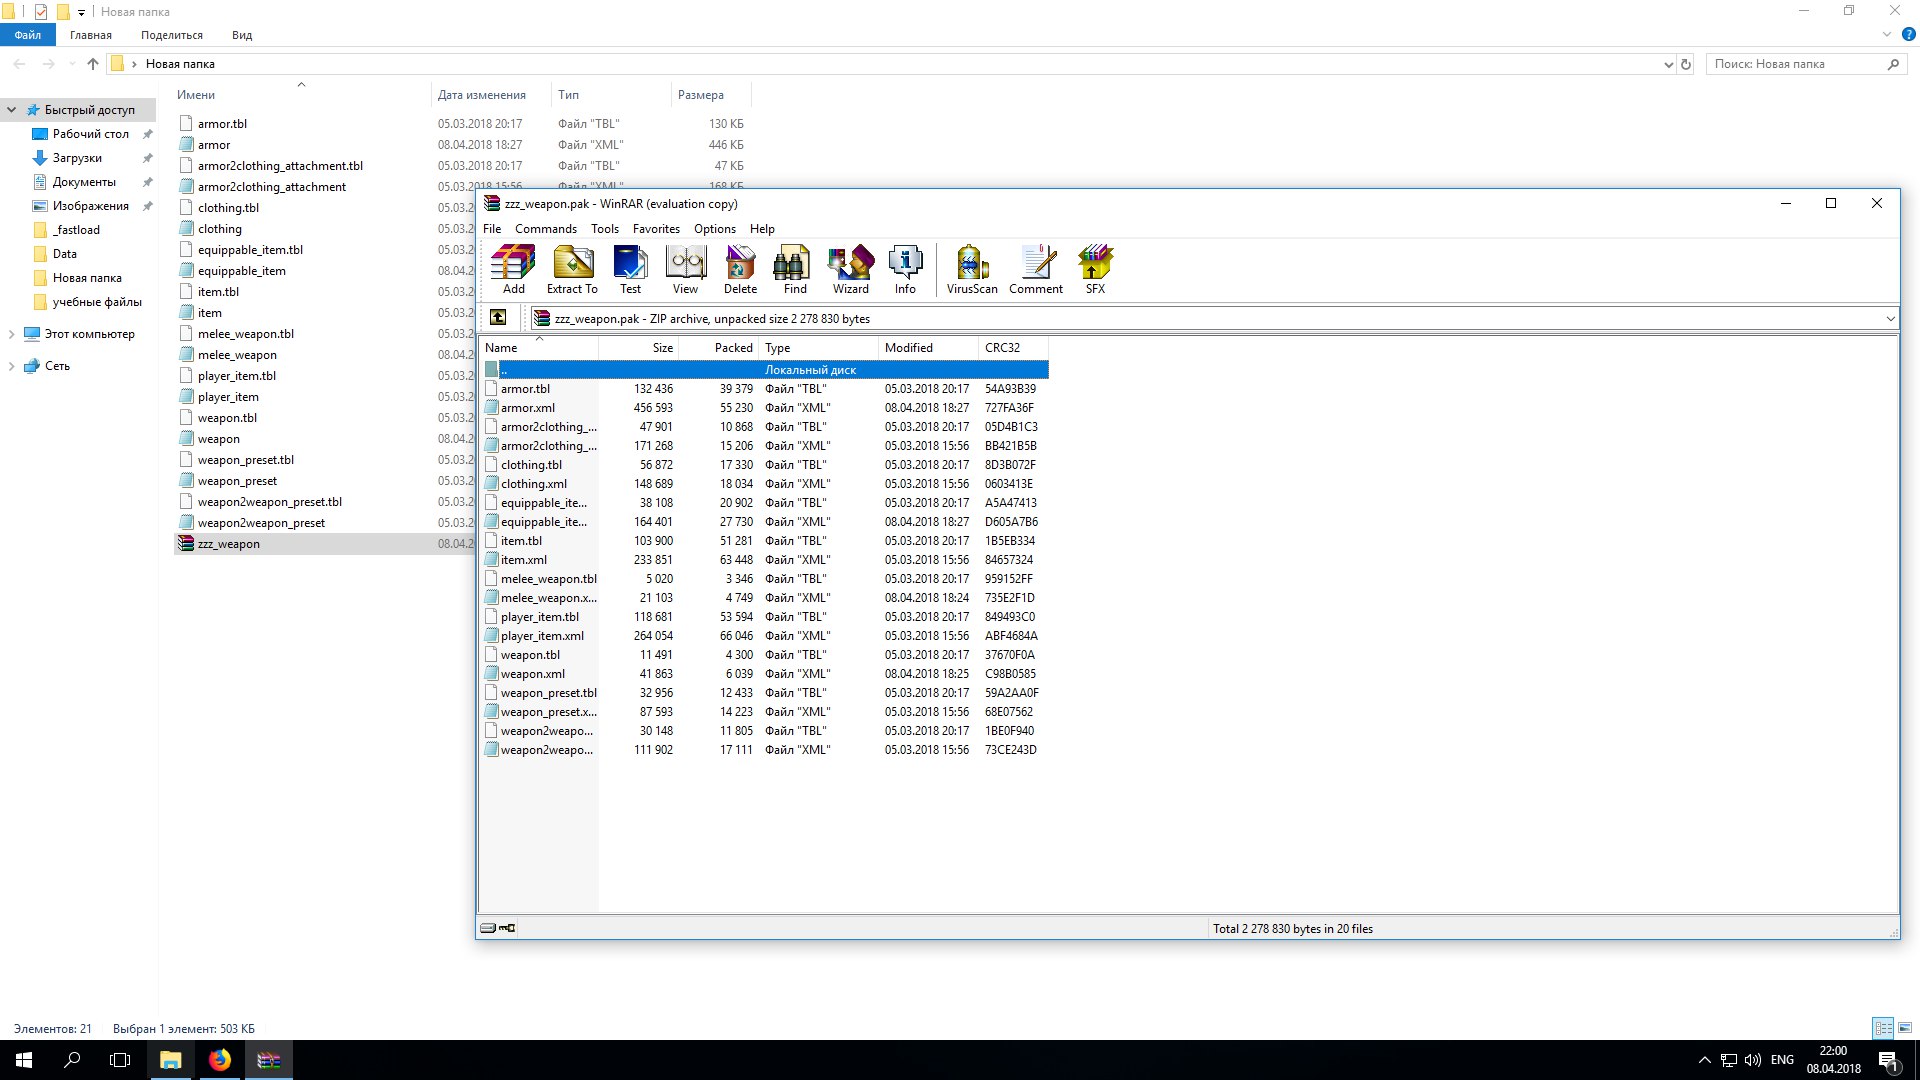The height and width of the screenshot is (1080, 1920).
Task: Open the Вид tab in Explorer ribbon
Action: [x=242, y=35]
